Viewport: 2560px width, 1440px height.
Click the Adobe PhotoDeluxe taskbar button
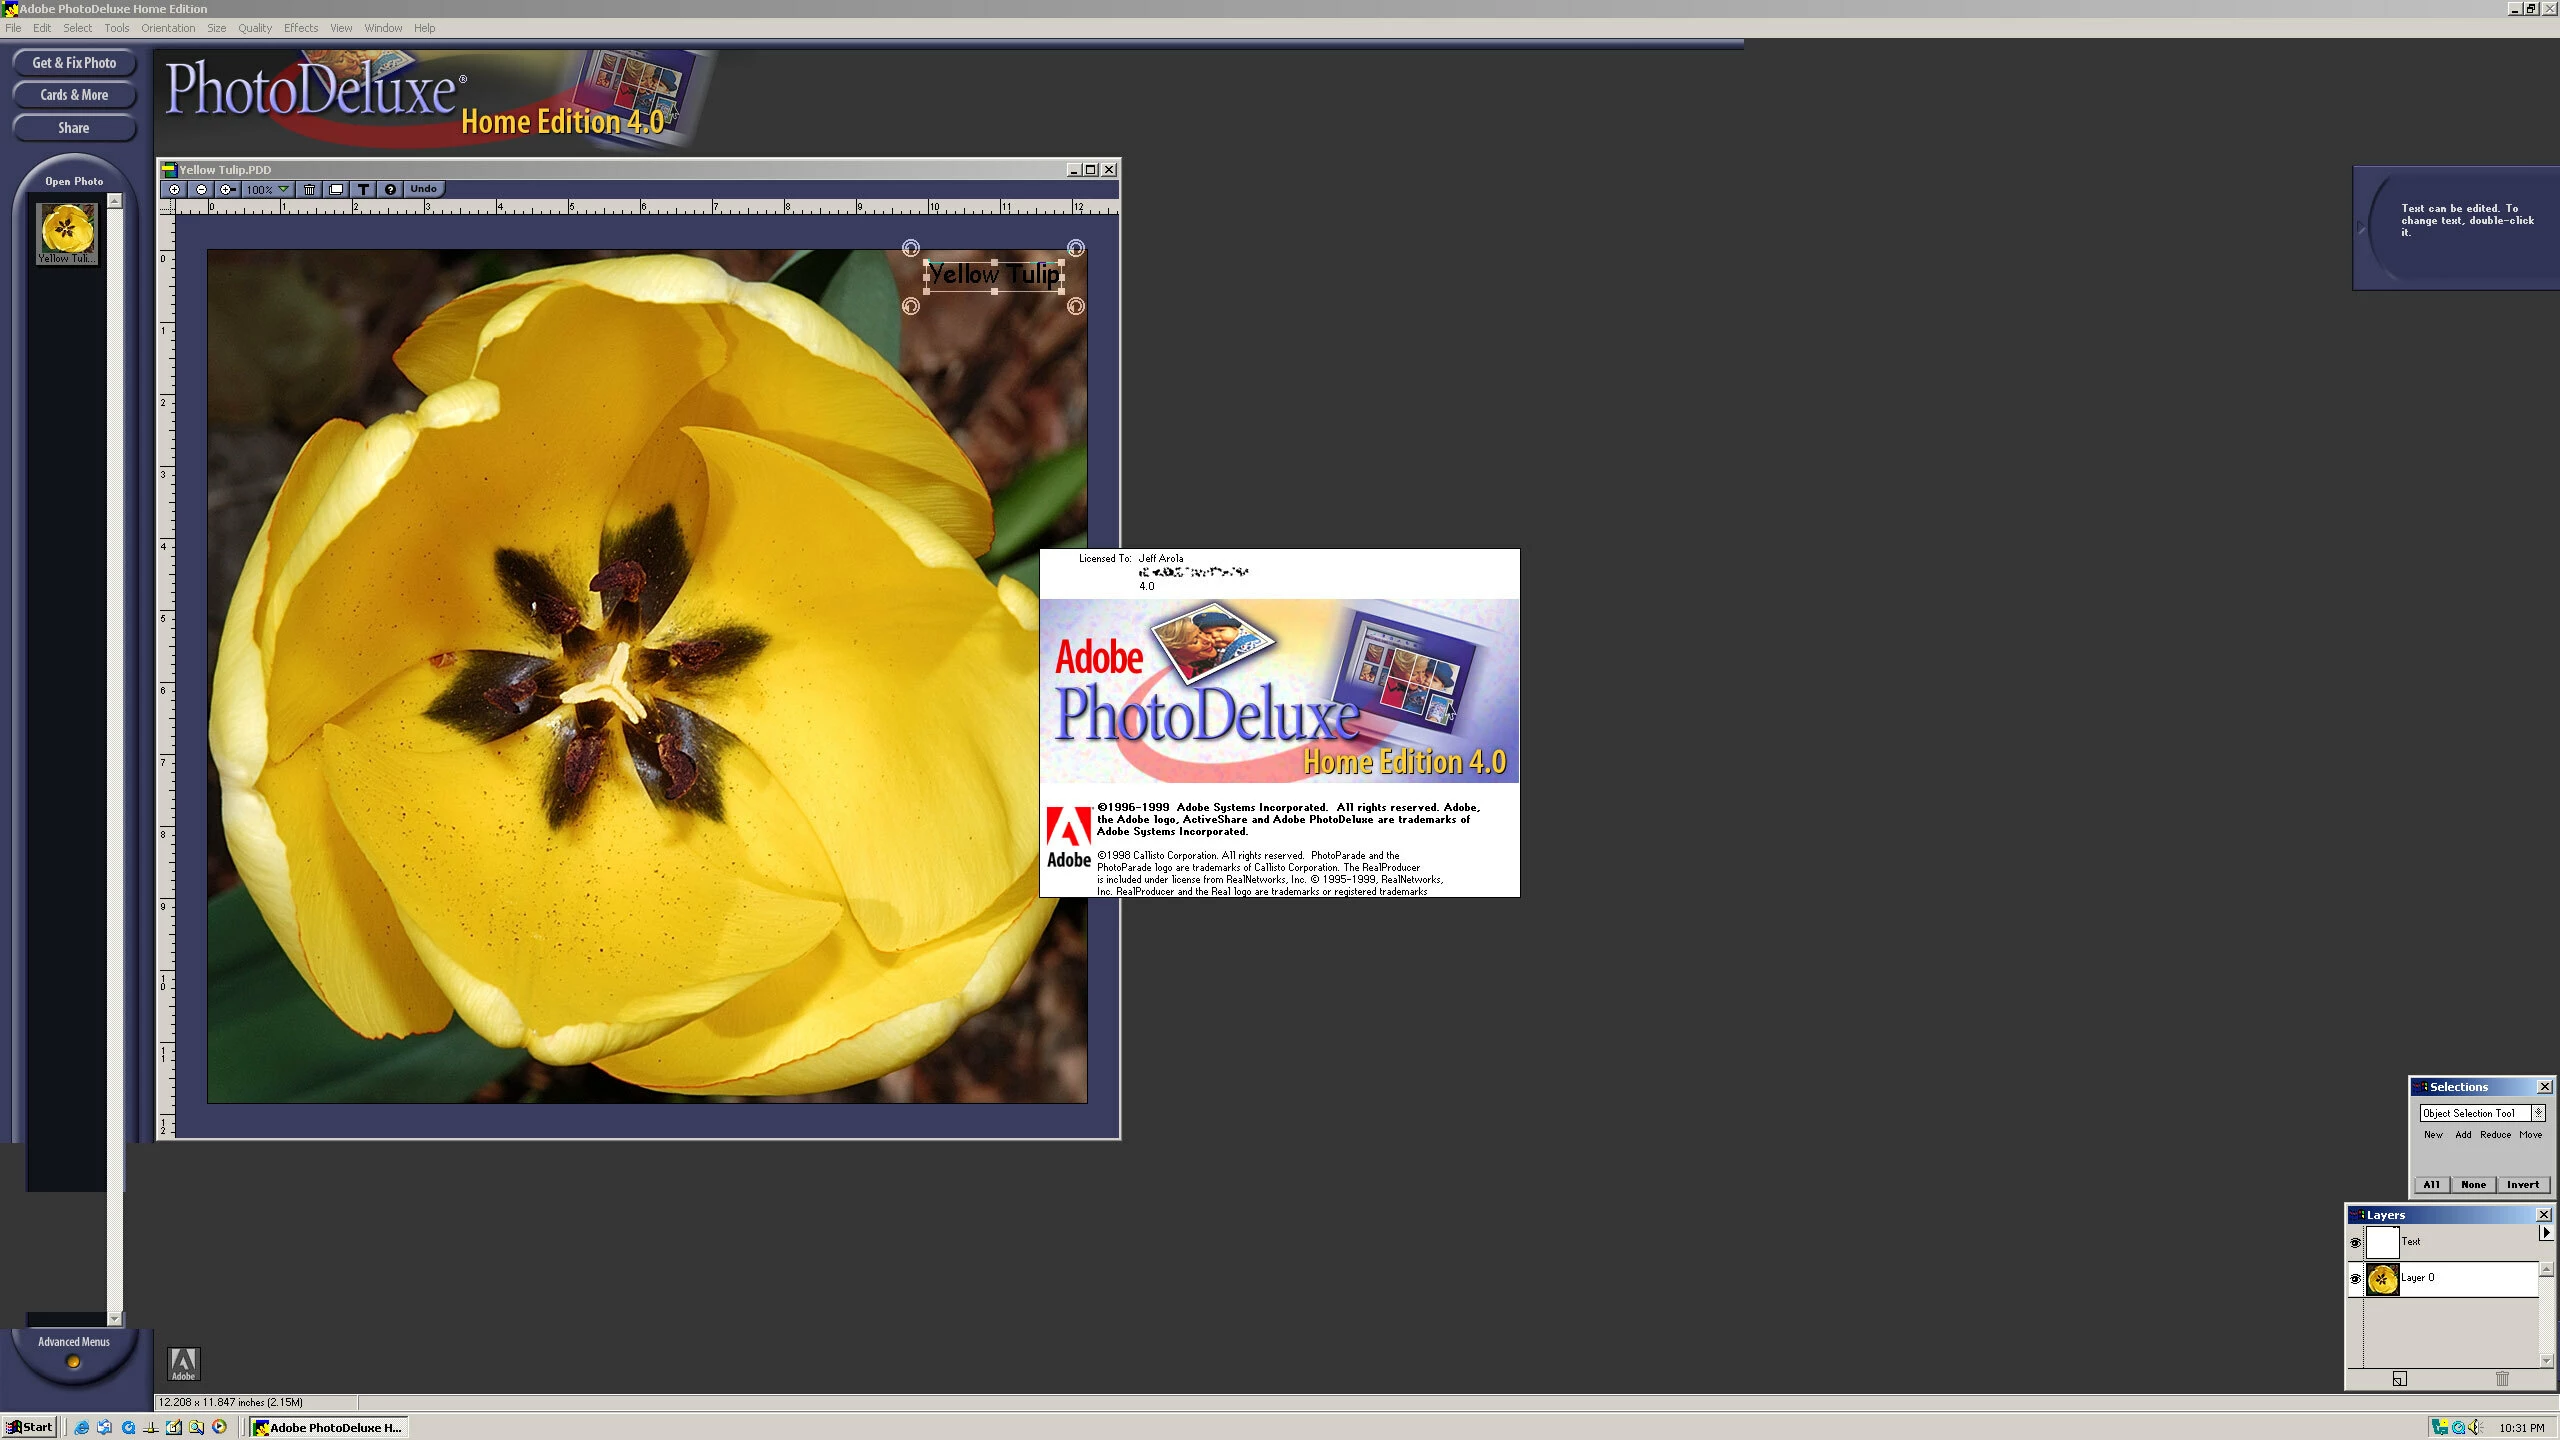[x=328, y=1427]
